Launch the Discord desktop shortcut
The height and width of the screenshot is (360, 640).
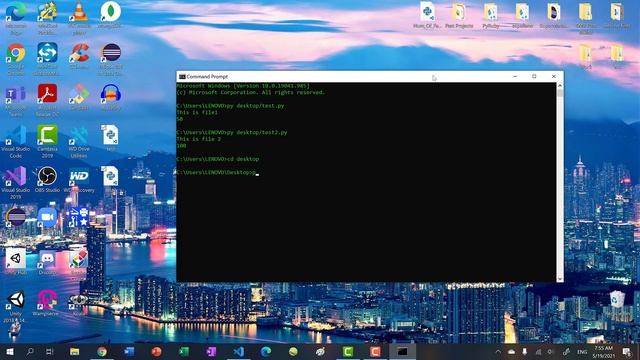coord(47,261)
